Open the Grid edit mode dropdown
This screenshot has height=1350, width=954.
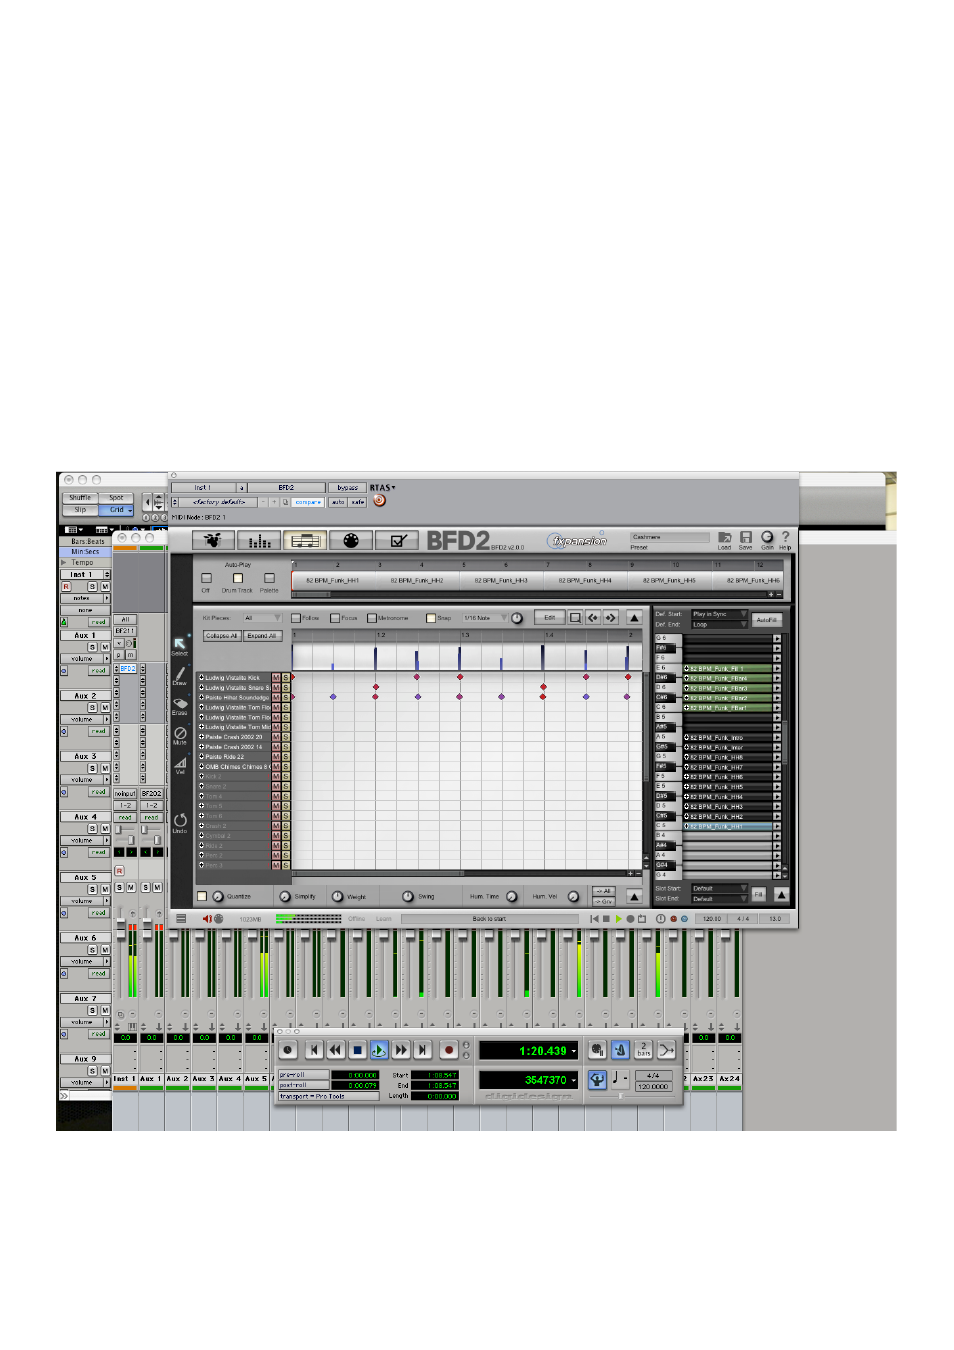(x=117, y=510)
